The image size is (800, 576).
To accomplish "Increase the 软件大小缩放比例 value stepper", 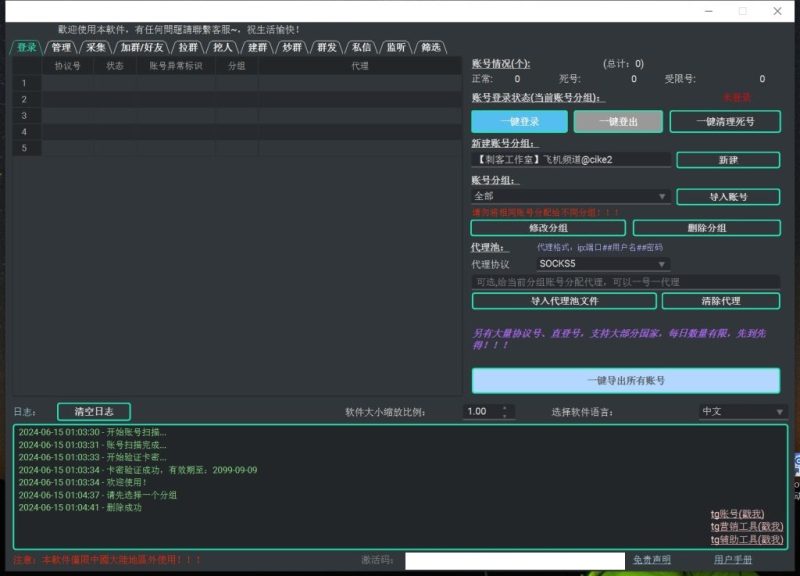I will pos(505,406).
